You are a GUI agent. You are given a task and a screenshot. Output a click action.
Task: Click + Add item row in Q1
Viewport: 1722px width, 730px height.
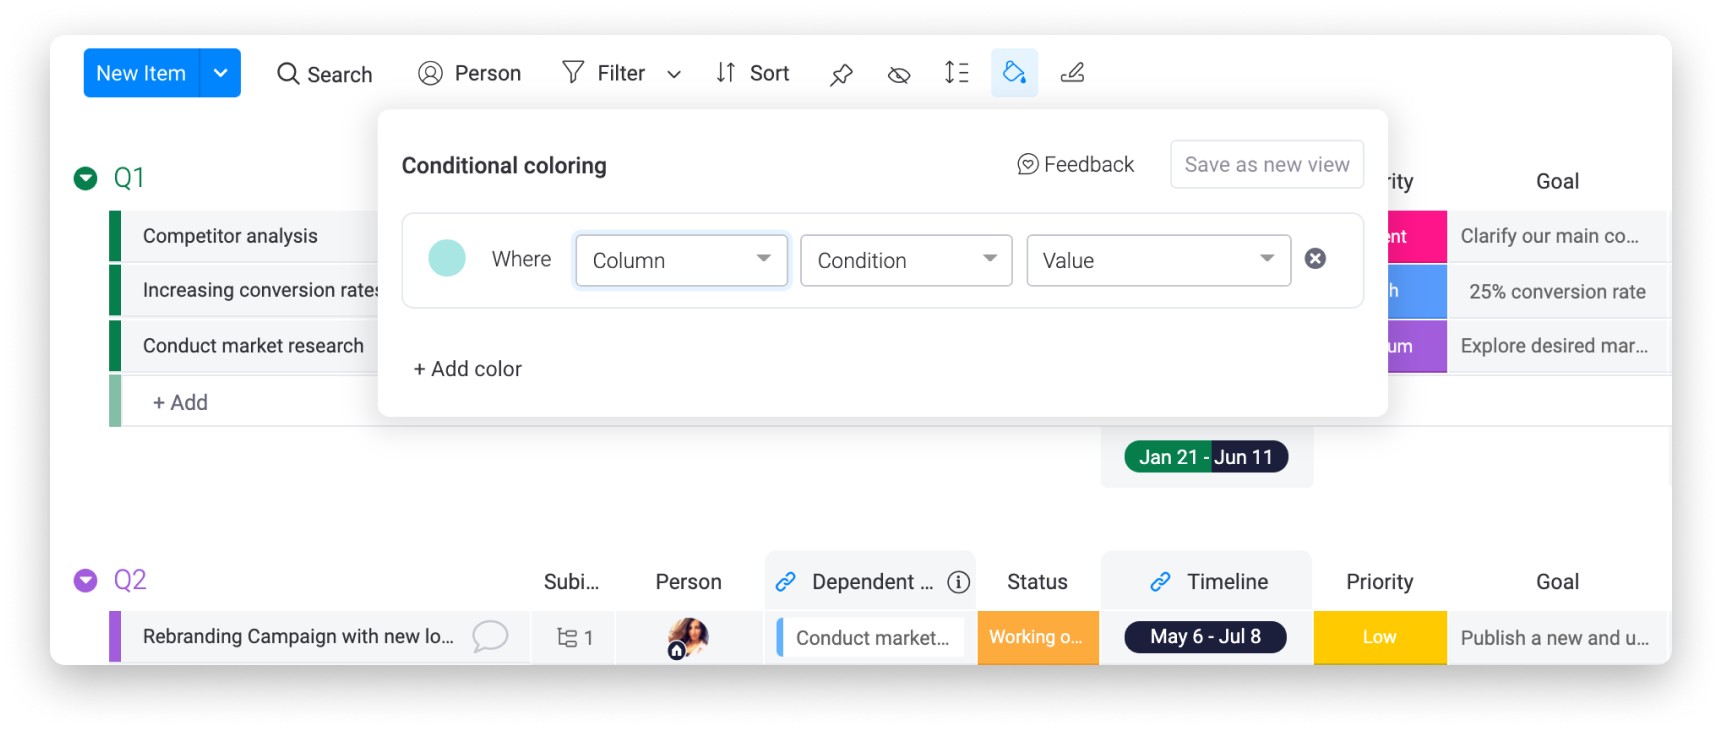pyautogui.click(x=180, y=402)
